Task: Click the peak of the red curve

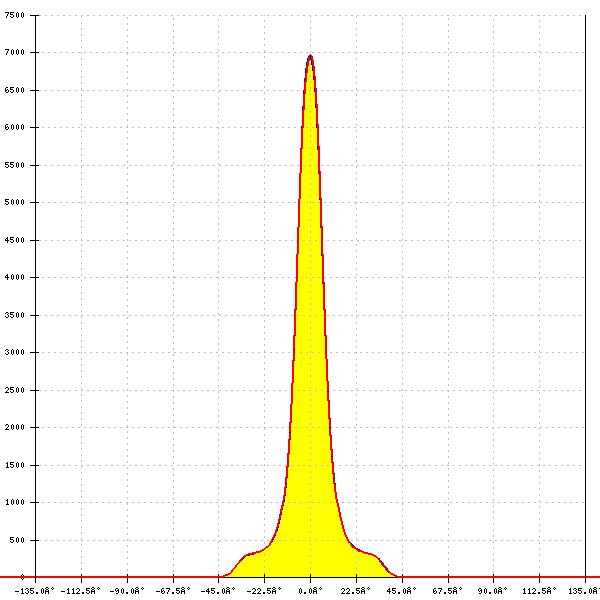Action: coord(310,56)
